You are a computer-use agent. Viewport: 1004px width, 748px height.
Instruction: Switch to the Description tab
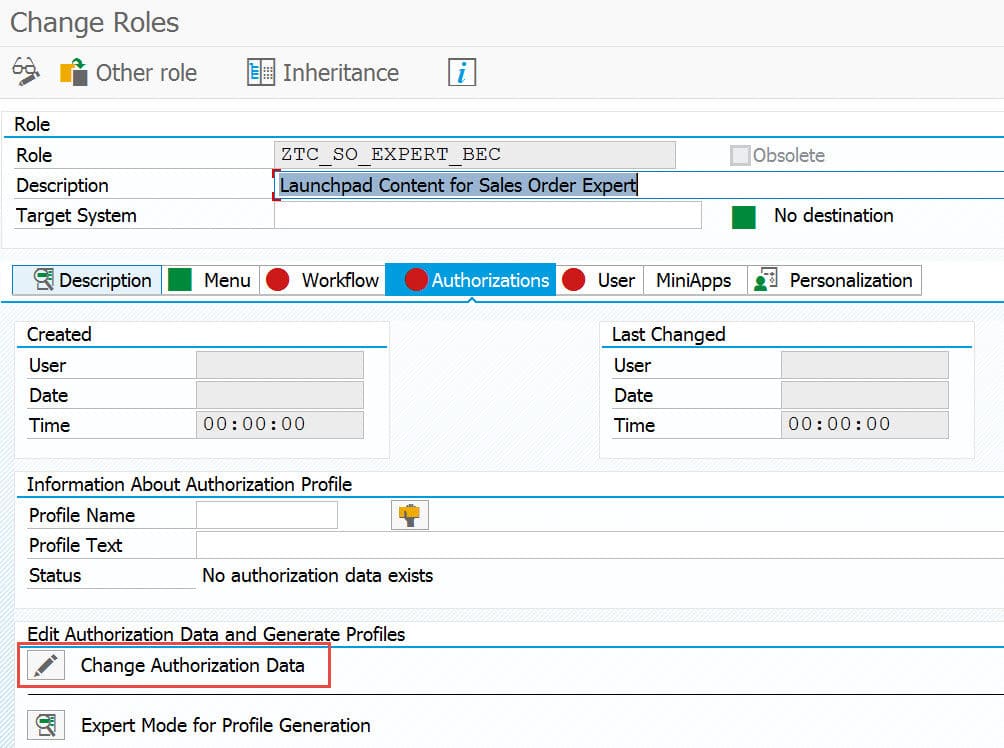pos(87,280)
